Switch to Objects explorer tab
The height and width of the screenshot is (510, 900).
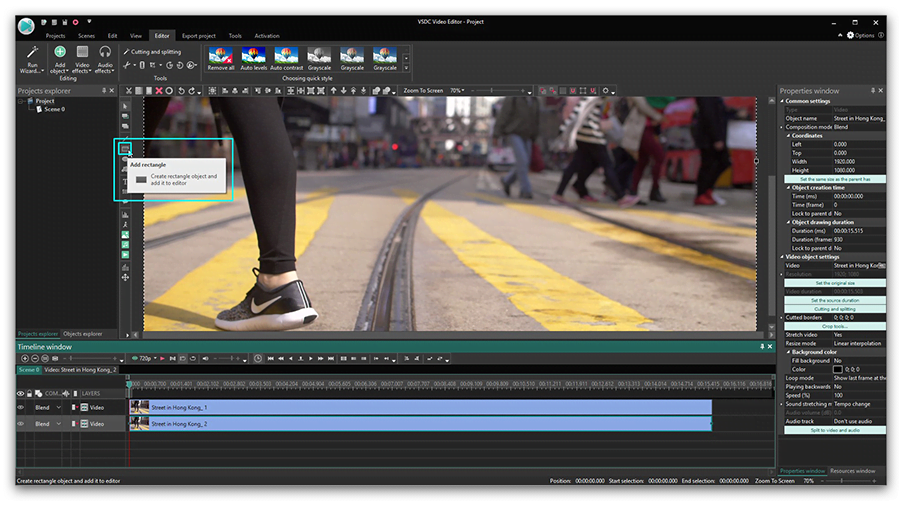pos(83,334)
